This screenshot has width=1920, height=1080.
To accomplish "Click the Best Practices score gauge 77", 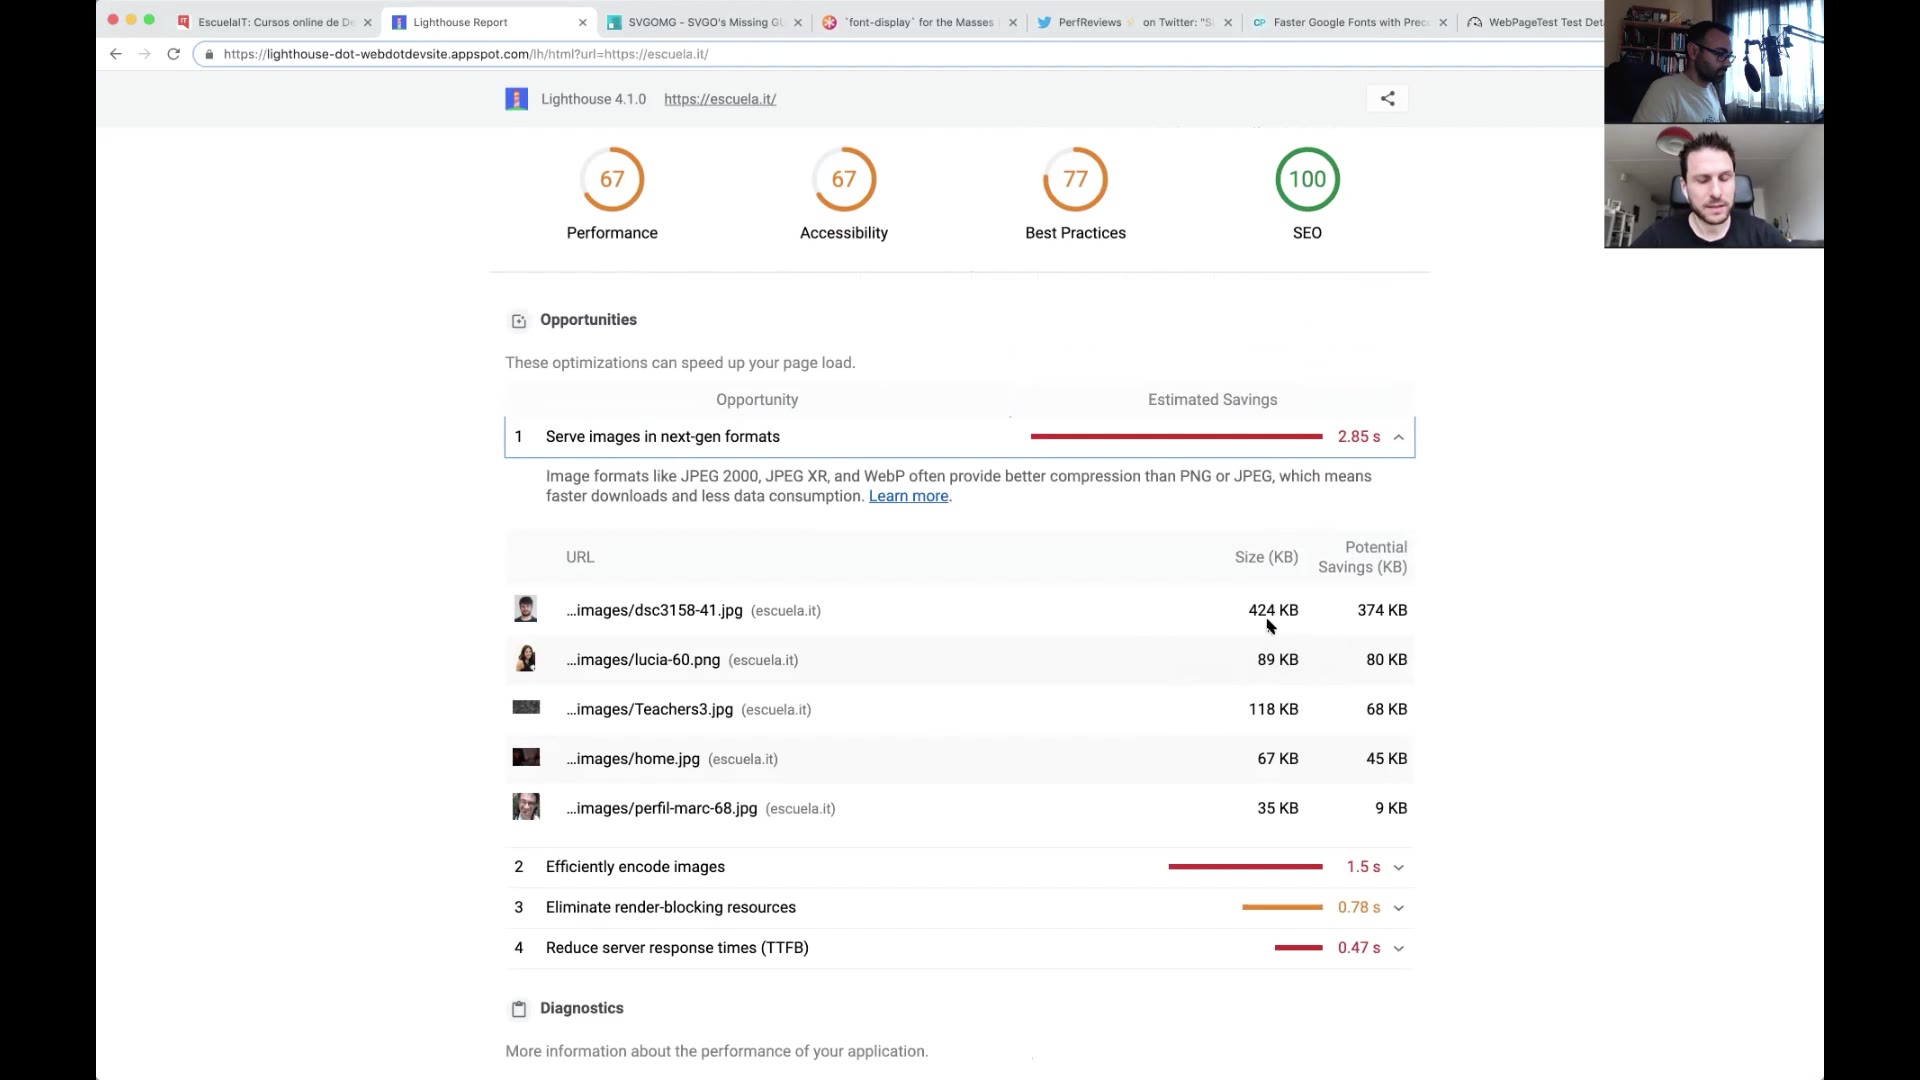I will (1075, 179).
